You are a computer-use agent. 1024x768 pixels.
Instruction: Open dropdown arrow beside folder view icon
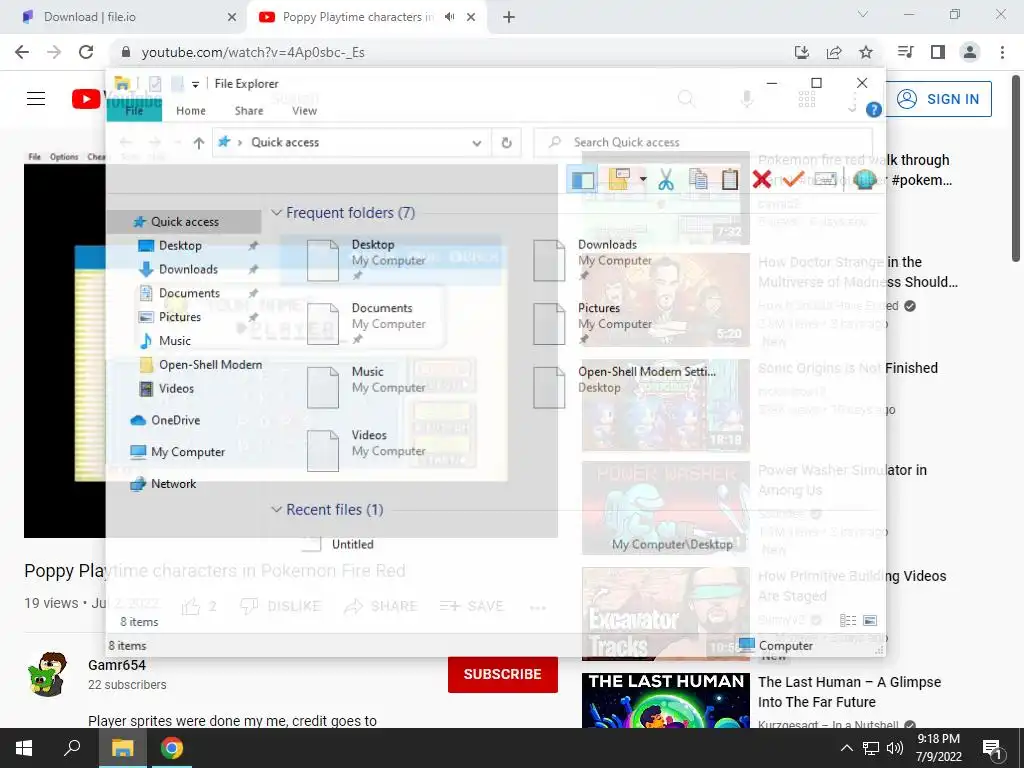(x=643, y=179)
